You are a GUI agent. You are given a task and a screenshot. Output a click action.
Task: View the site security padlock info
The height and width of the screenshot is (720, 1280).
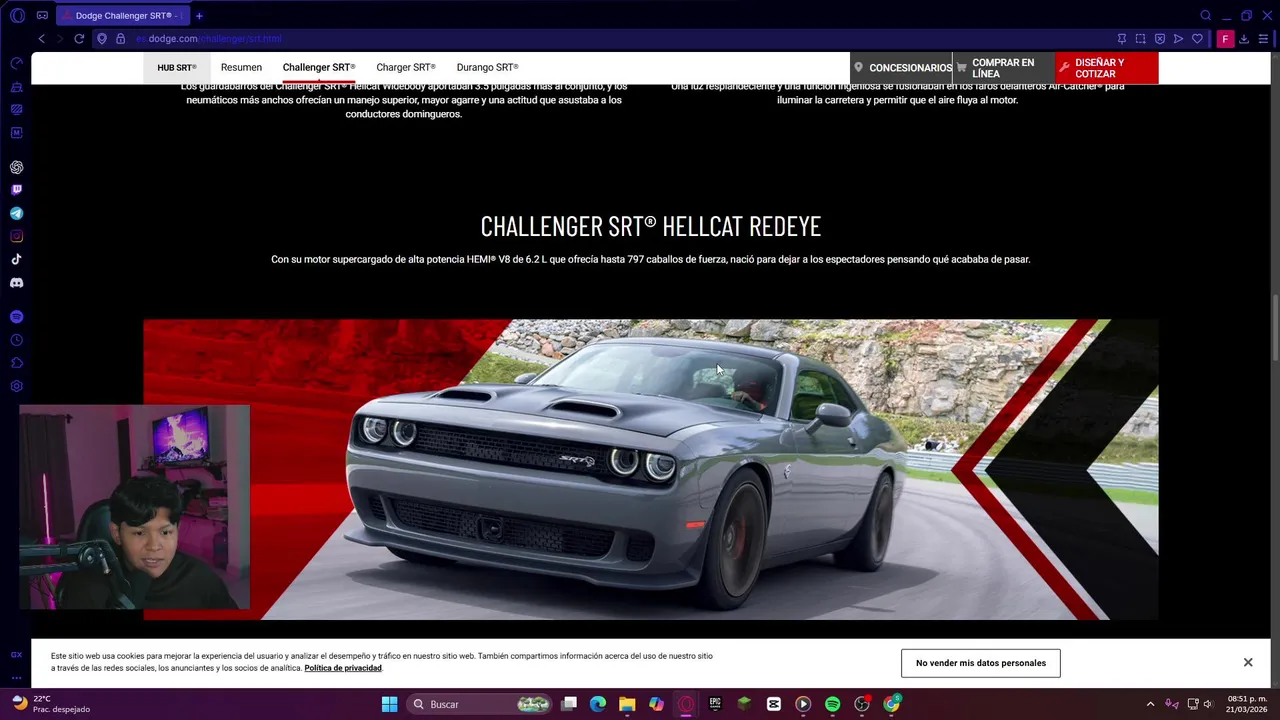120,39
